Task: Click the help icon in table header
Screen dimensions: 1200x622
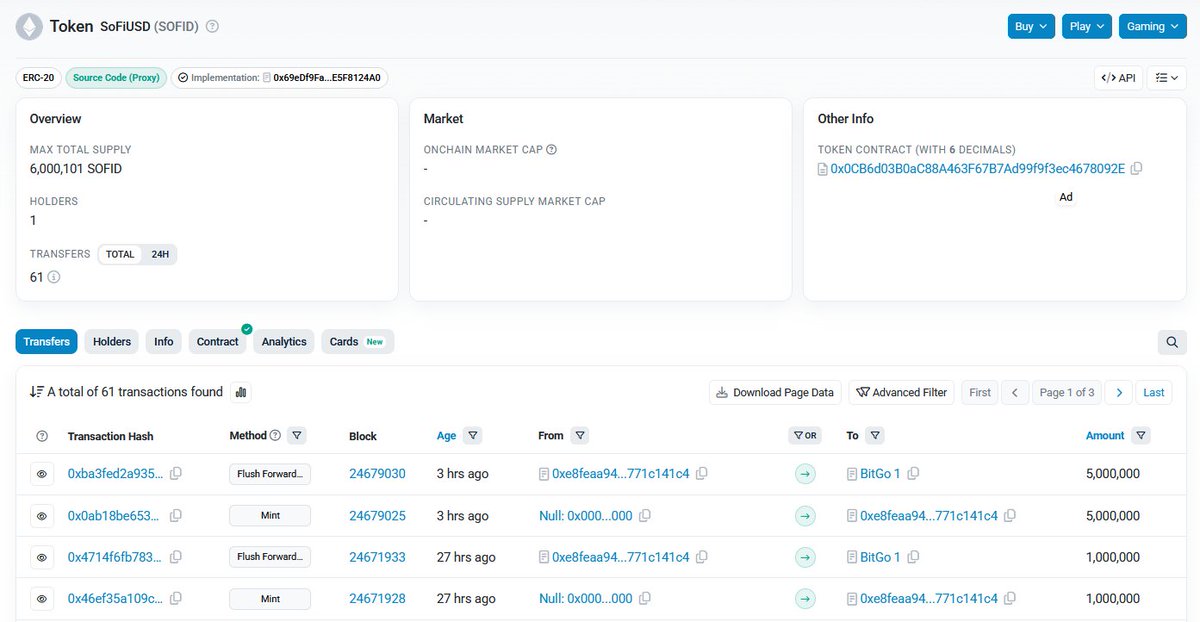Action: point(42,436)
